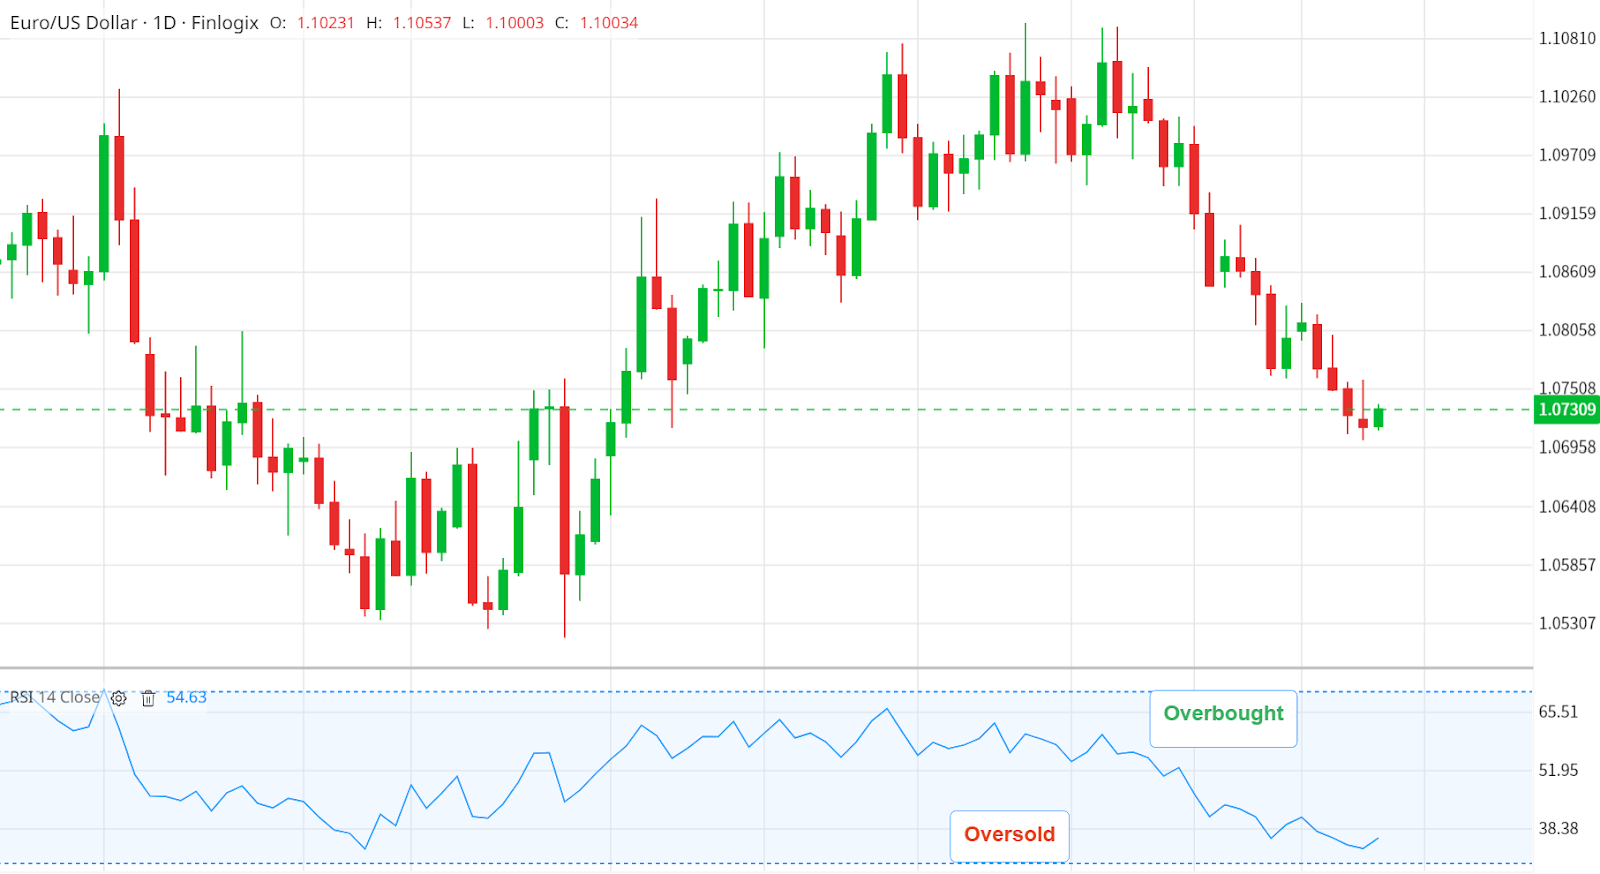Click the High value 1.10537 in header
The height and width of the screenshot is (874, 1600).
click(x=421, y=23)
